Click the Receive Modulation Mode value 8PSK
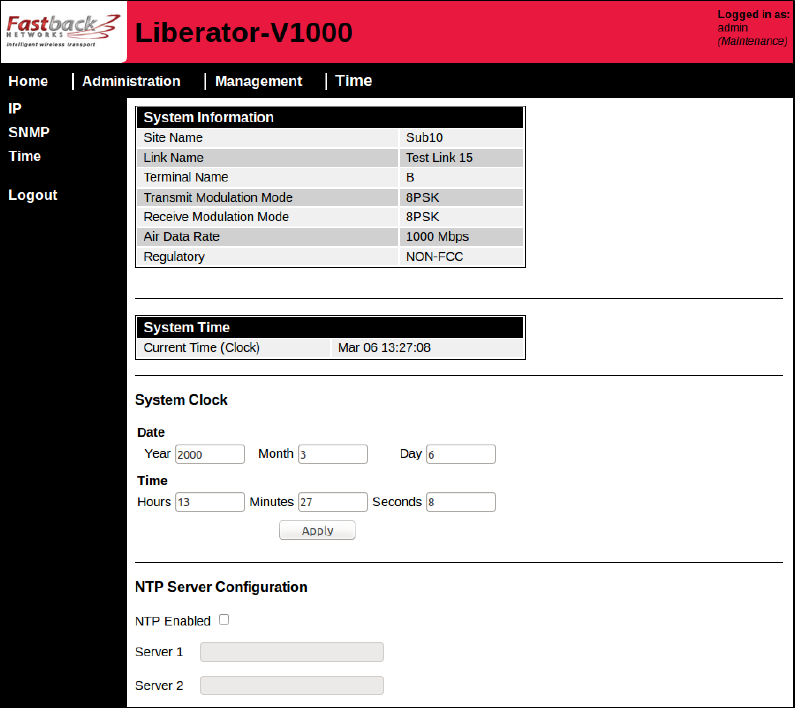 pos(422,217)
